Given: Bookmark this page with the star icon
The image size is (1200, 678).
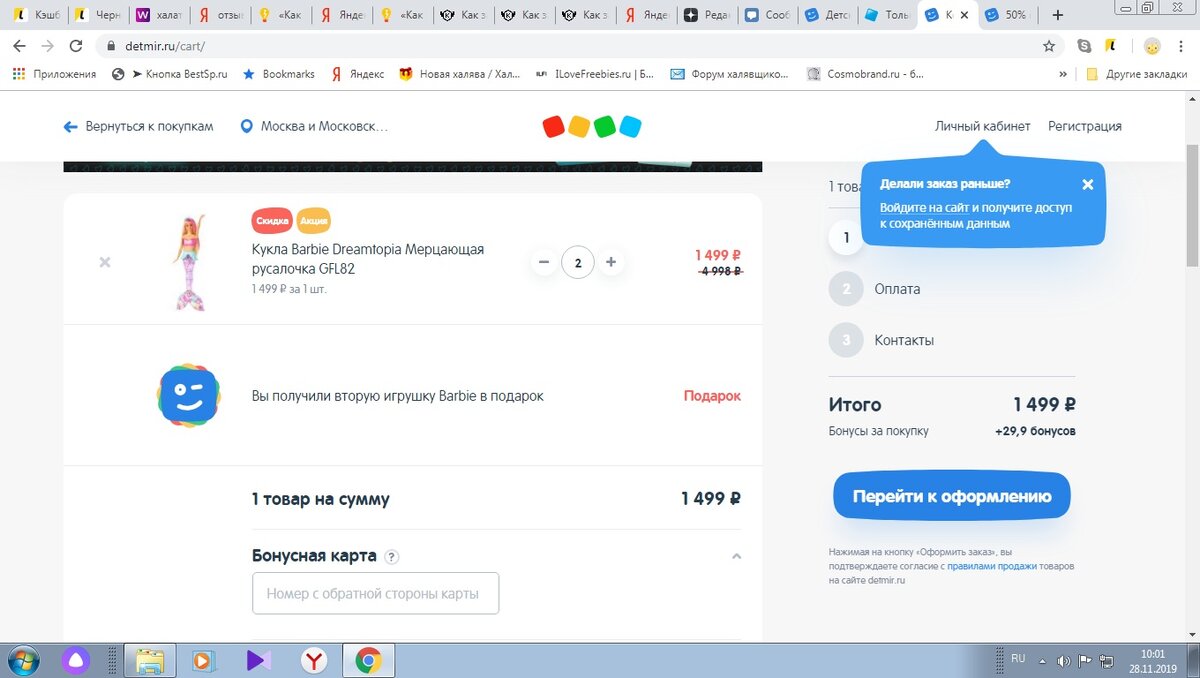Looking at the screenshot, I should pos(1048,46).
